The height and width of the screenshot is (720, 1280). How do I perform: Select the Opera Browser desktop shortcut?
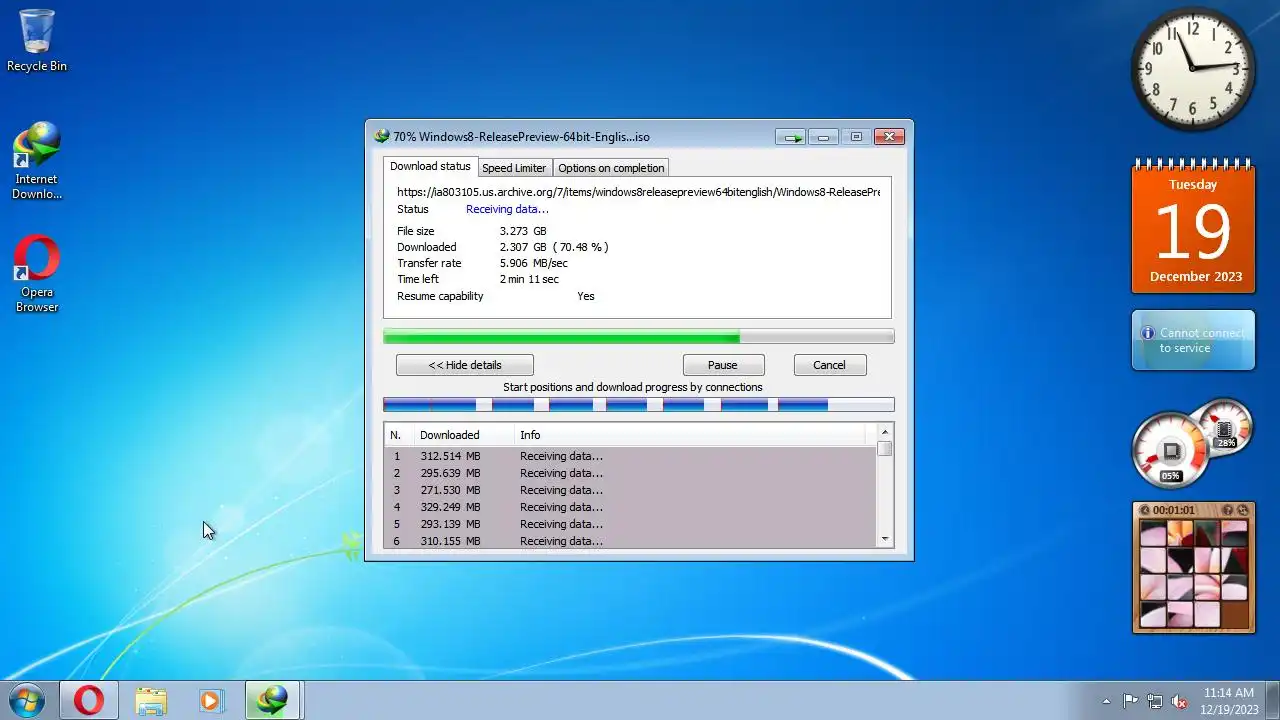[37, 274]
